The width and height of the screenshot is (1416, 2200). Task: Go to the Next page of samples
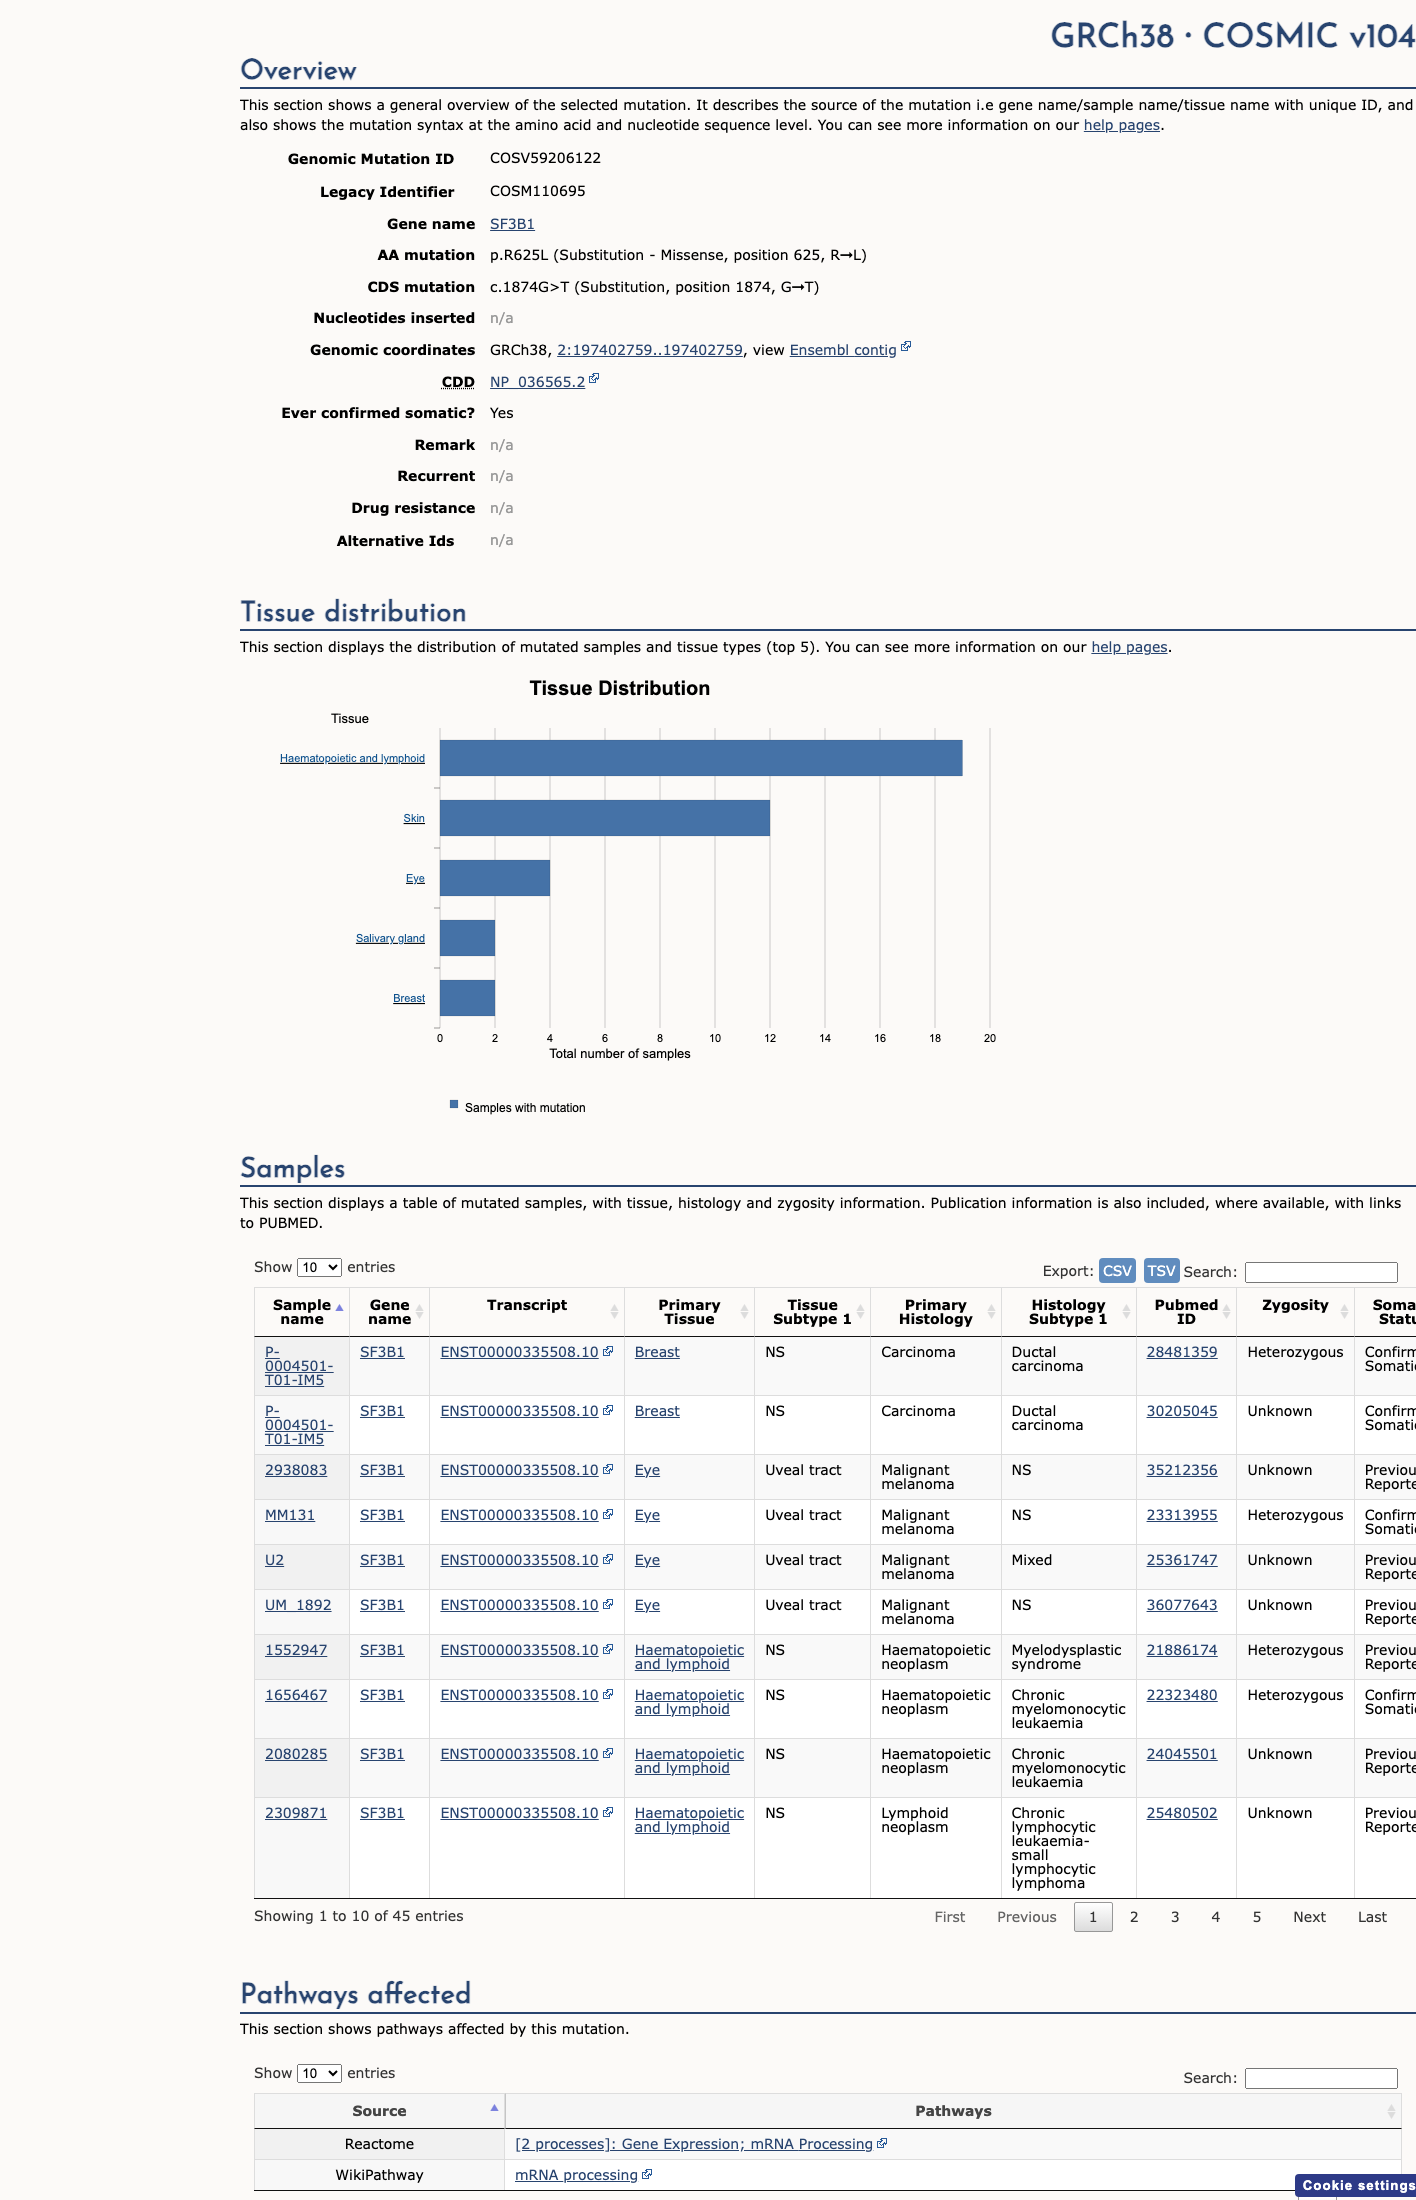click(1309, 1917)
